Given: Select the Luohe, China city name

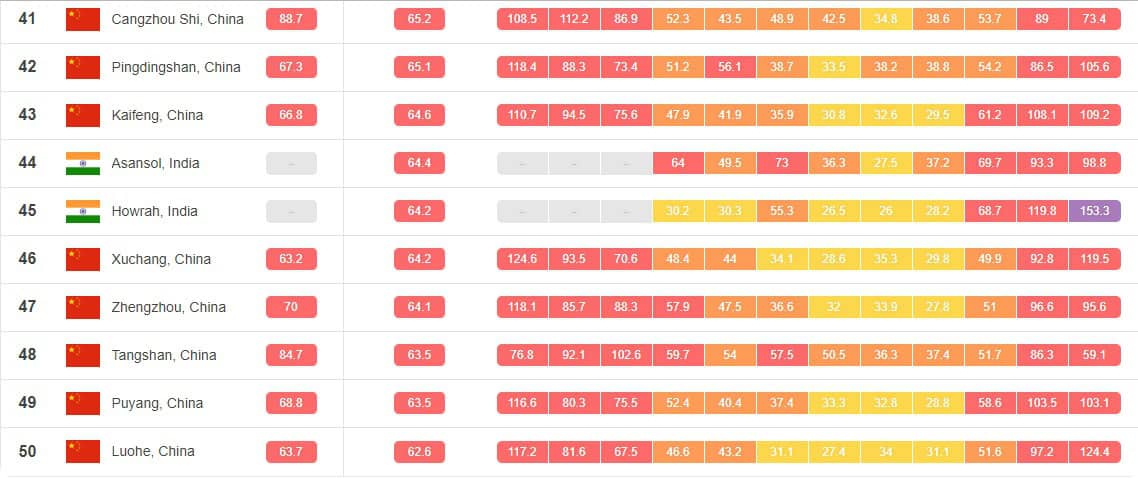Looking at the screenshot, I should 153,451.
